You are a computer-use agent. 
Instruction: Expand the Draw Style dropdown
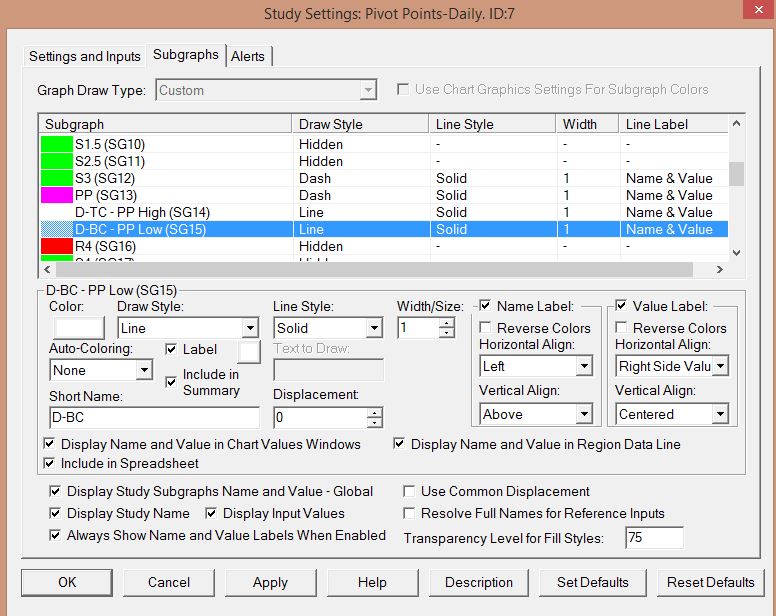point(250,328)
